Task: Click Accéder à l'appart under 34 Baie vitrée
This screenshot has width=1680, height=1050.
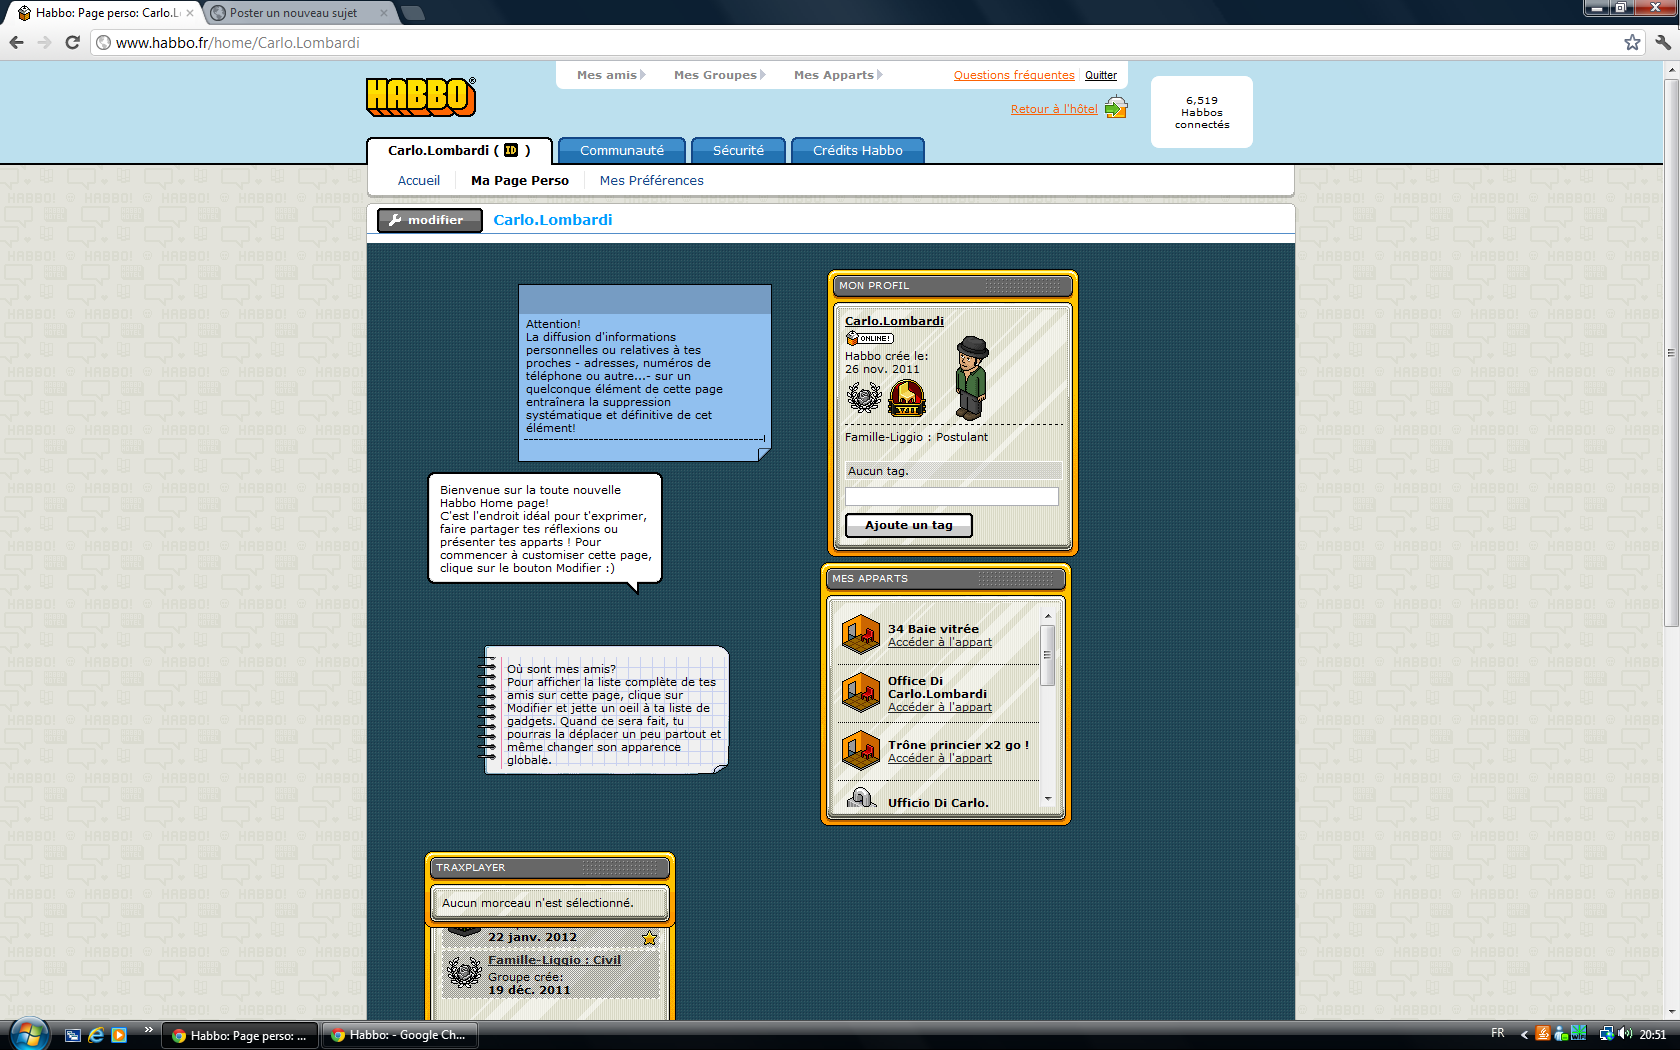Action: [x=940, y=642]
